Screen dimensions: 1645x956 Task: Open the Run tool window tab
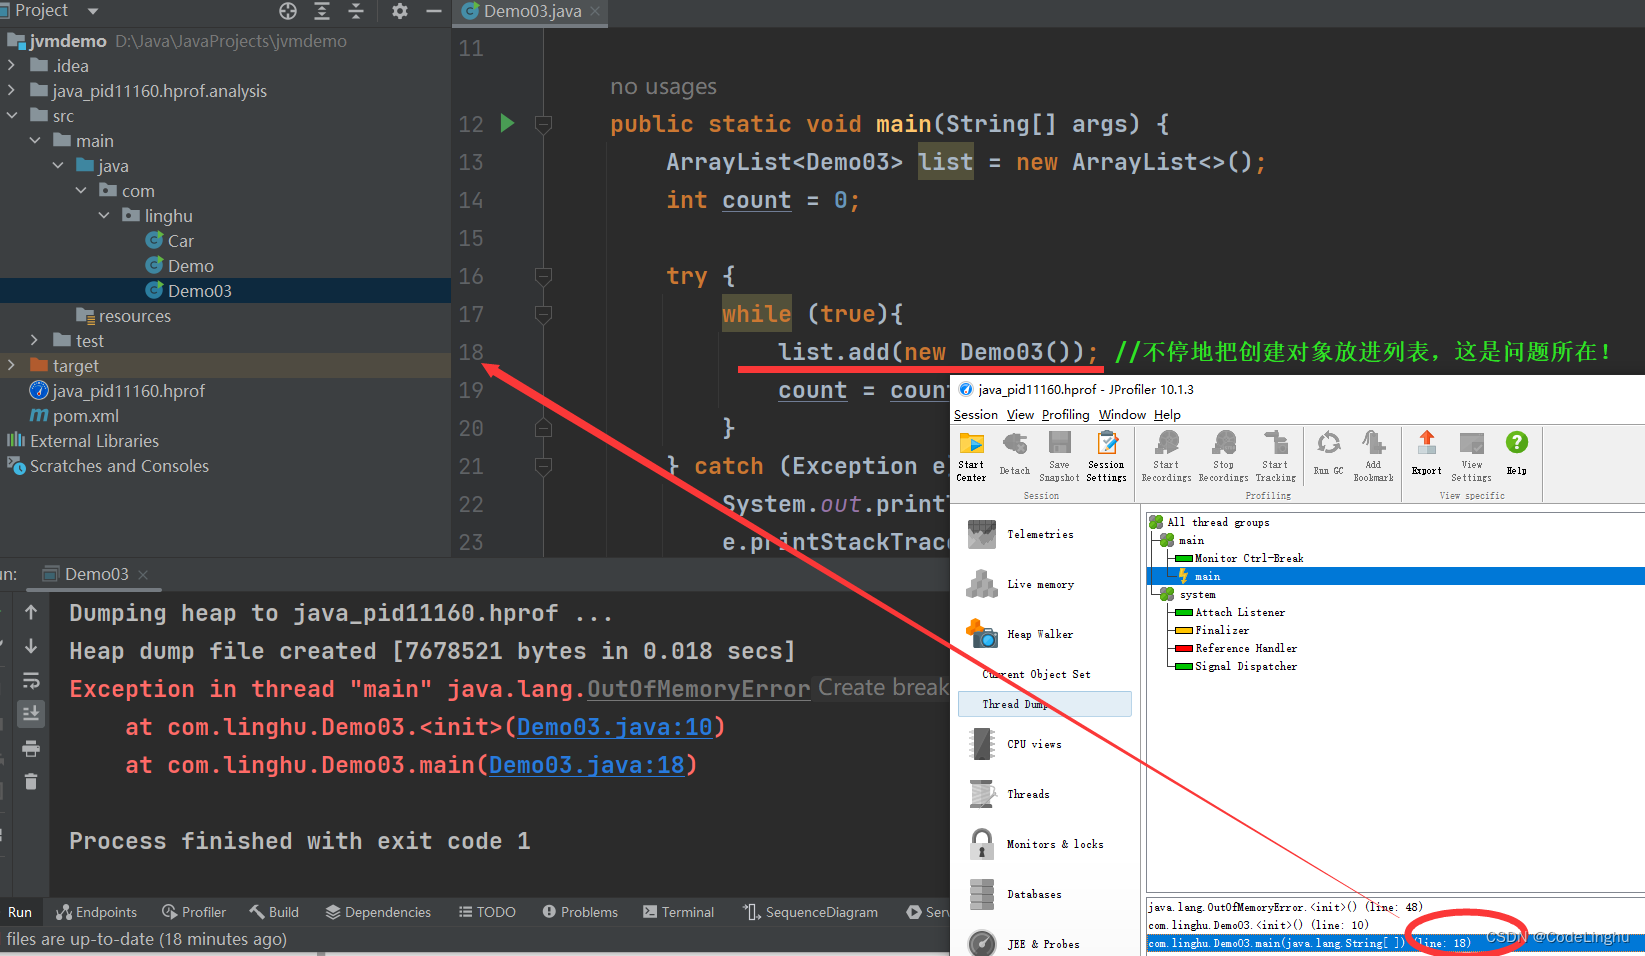(x=20, y=912)
